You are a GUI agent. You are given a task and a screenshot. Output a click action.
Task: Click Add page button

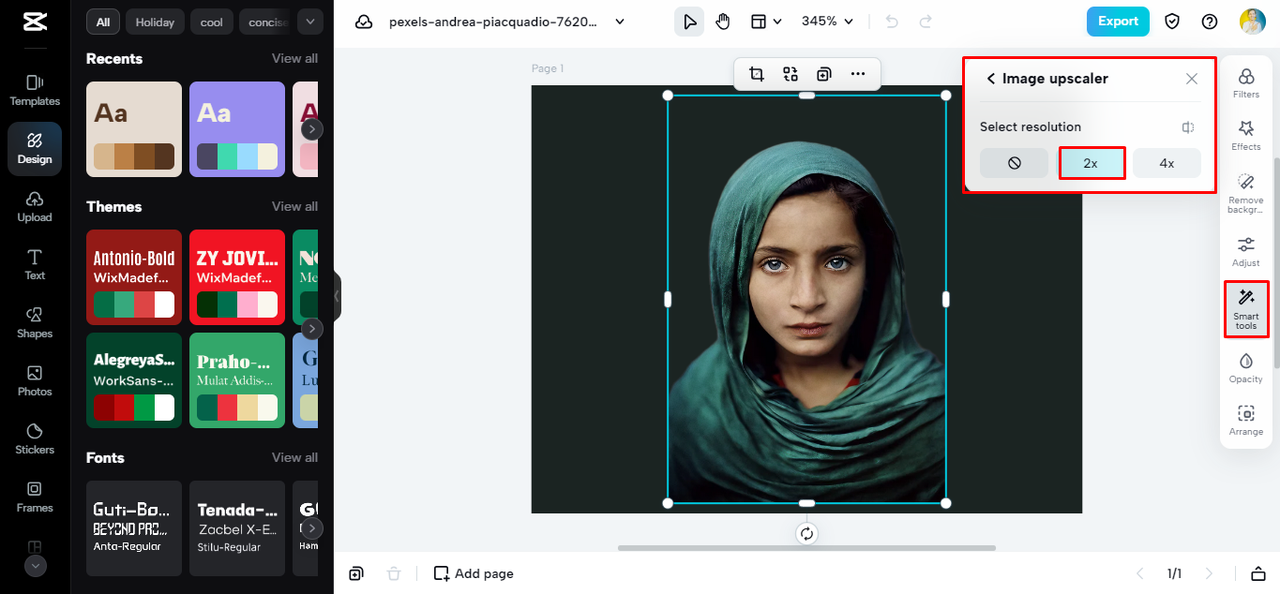[x=473, y=574]
